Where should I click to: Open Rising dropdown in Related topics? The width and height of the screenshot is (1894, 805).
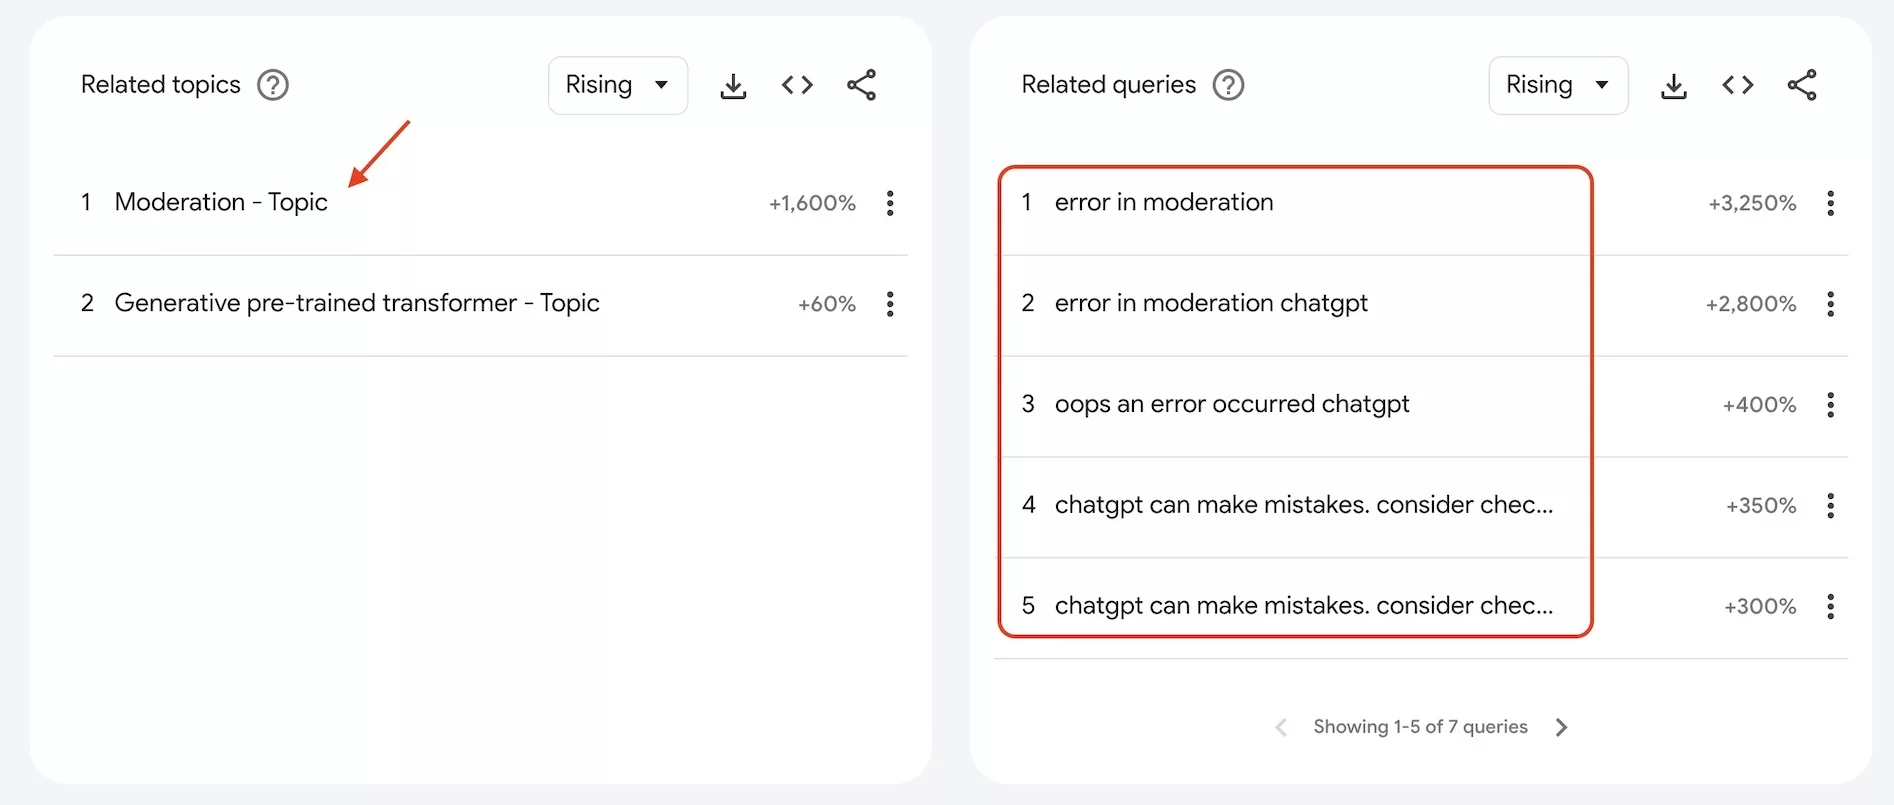coord(617,86)
